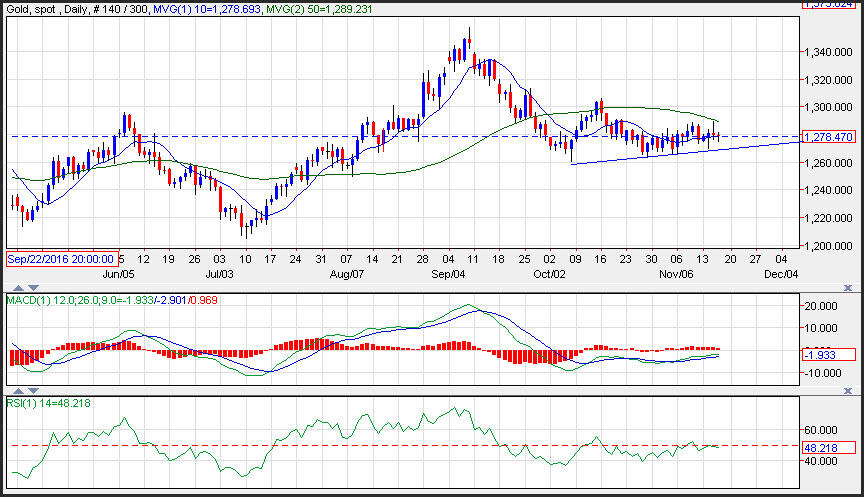The image size is (864, 497).
Task: Click the 1,220.00 price axis label
Action: pos(828,218)
